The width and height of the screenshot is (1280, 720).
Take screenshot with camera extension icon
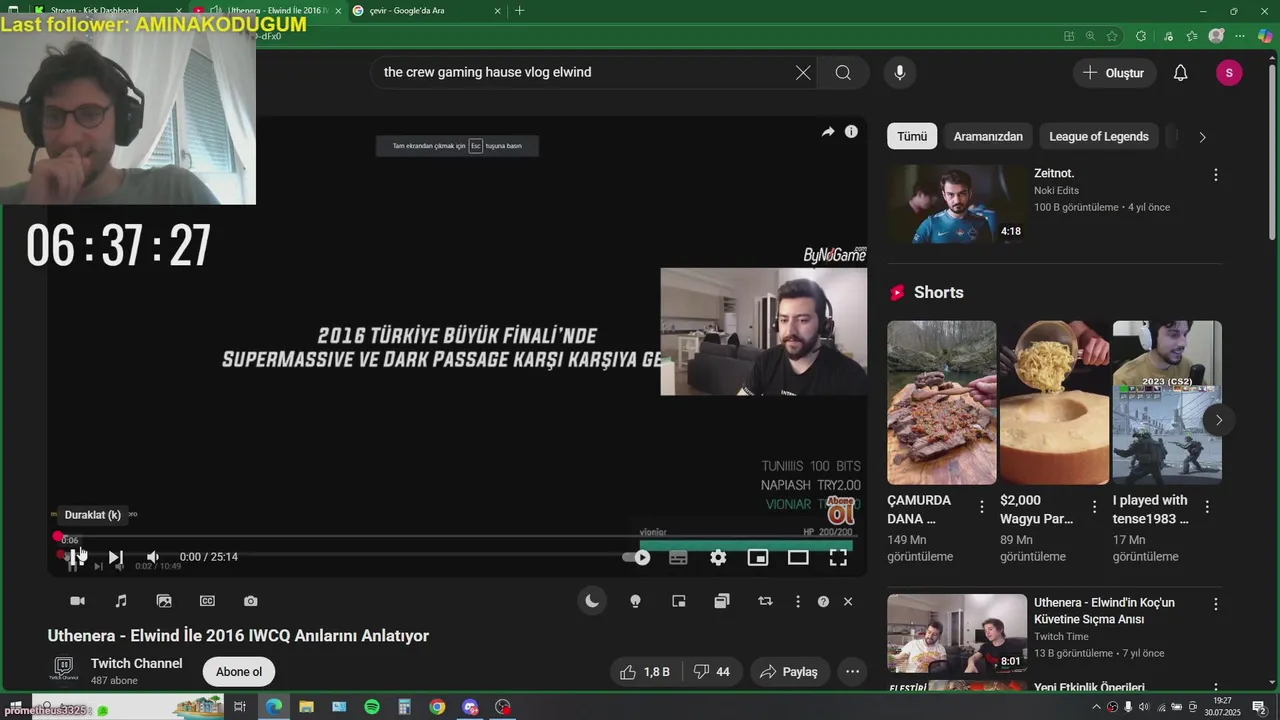tap(251, 601)
